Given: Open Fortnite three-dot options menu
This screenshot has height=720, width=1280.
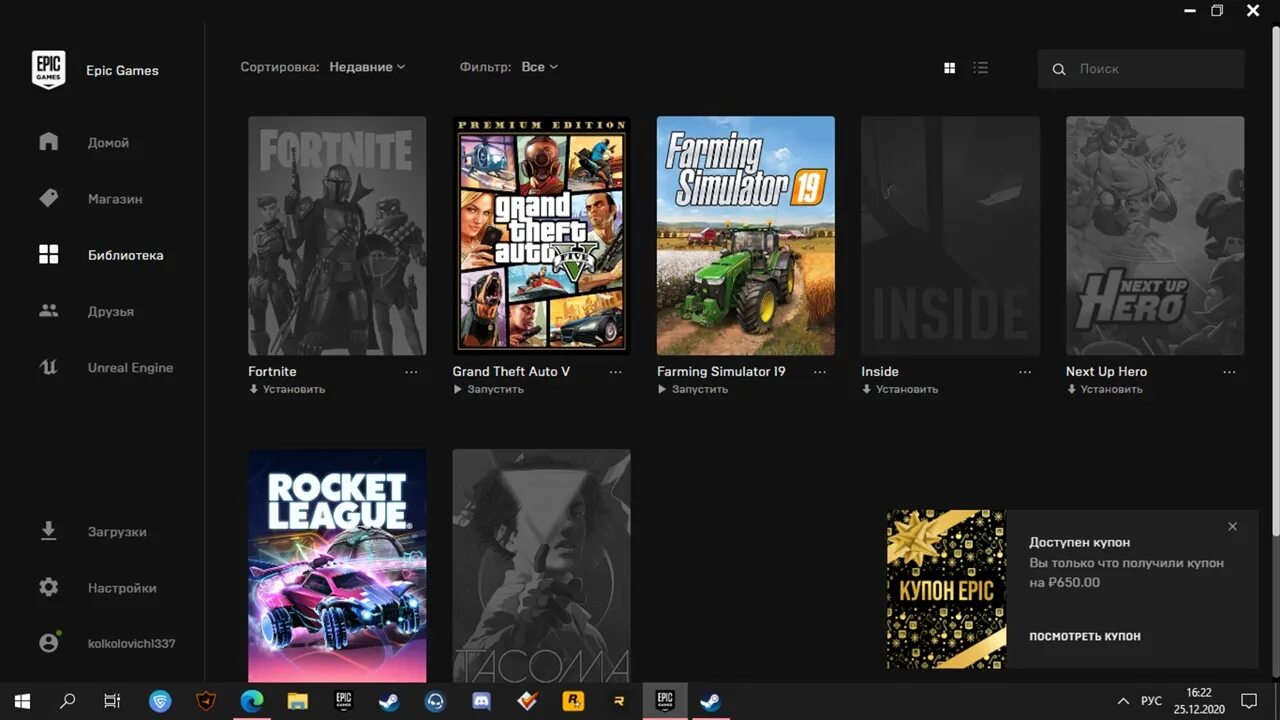Looking at the screenshot, I should (x=411, y=372).
